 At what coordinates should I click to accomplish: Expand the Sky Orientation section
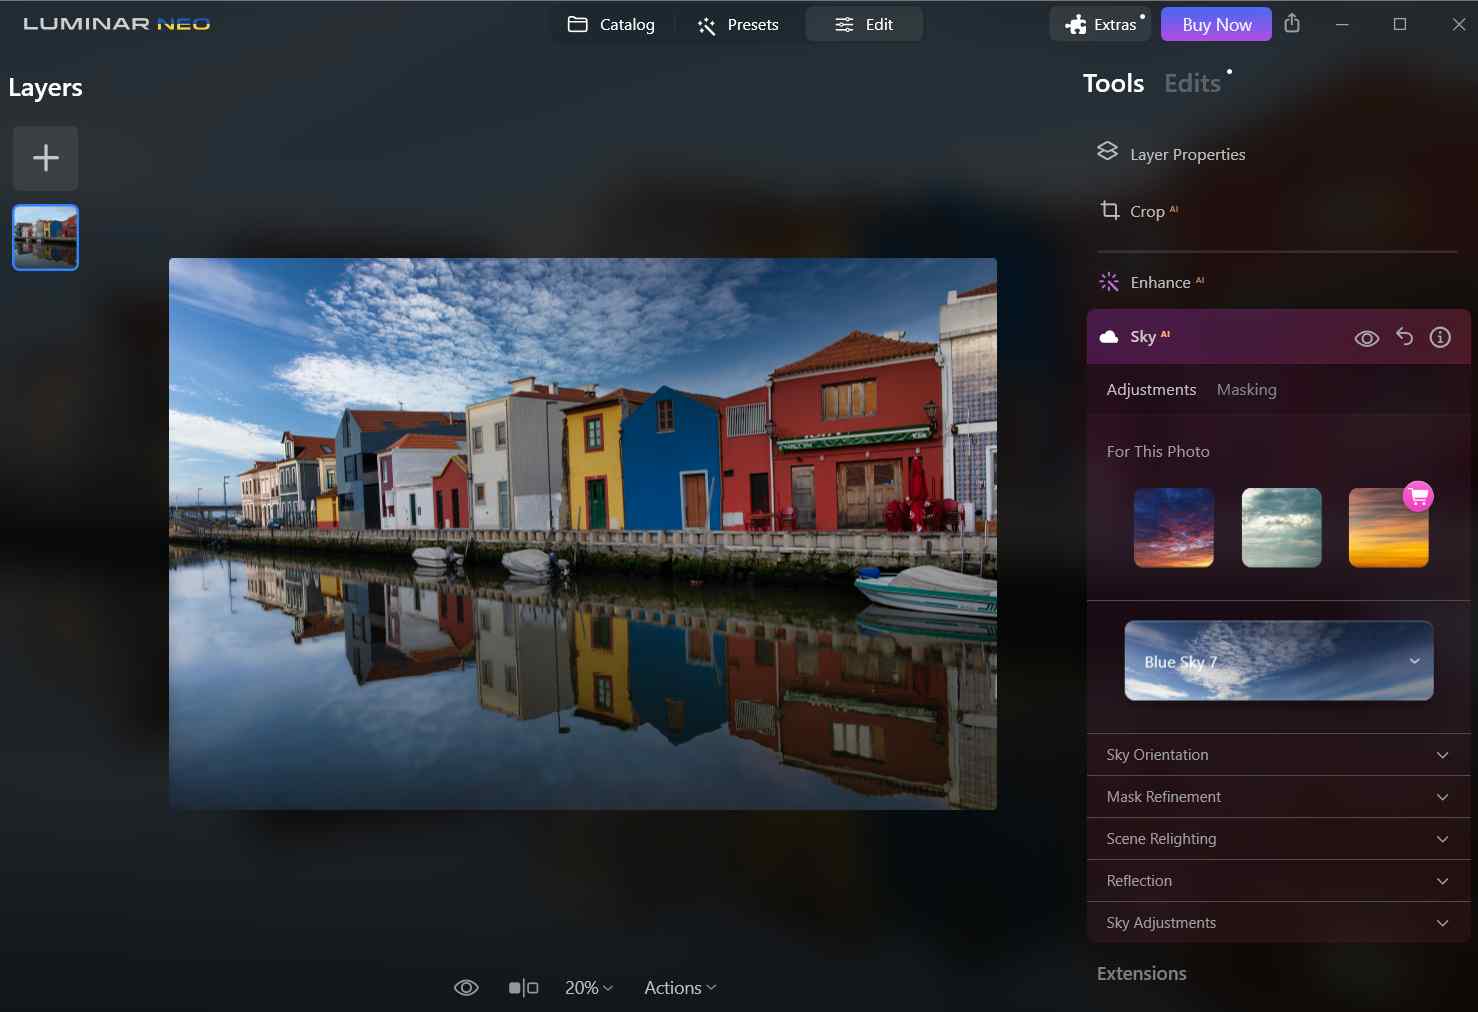[x=1277, y=755]
